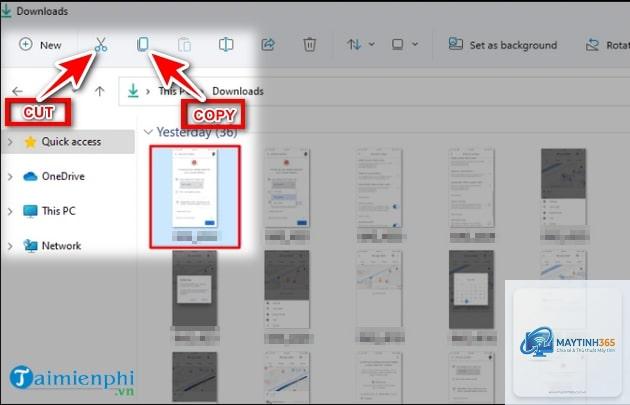
Task: Click the New button
Action: (40, 45)
